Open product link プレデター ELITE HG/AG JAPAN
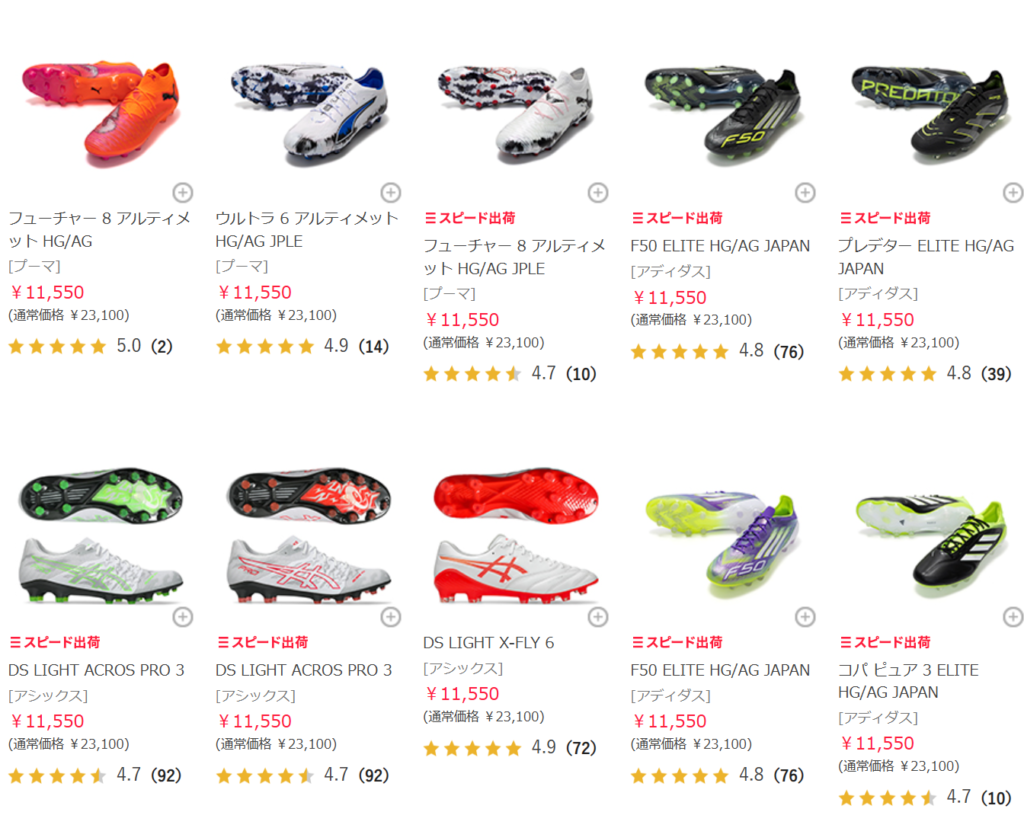 [926, 257]
